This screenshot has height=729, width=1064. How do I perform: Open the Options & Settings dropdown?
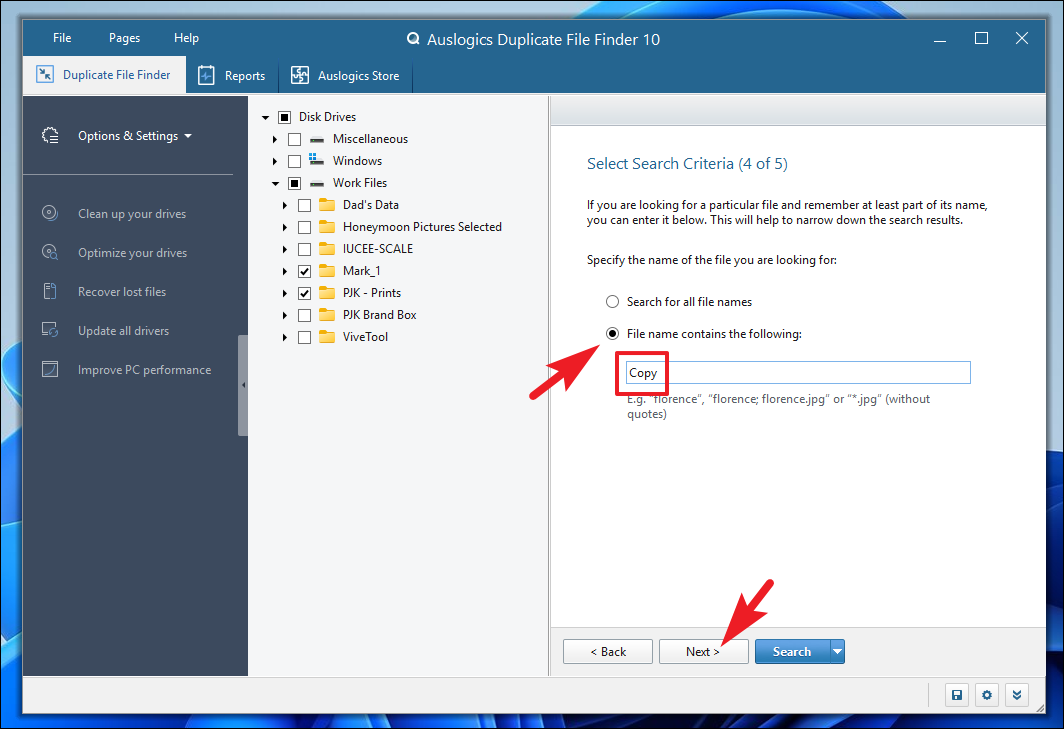pos(135,136)
